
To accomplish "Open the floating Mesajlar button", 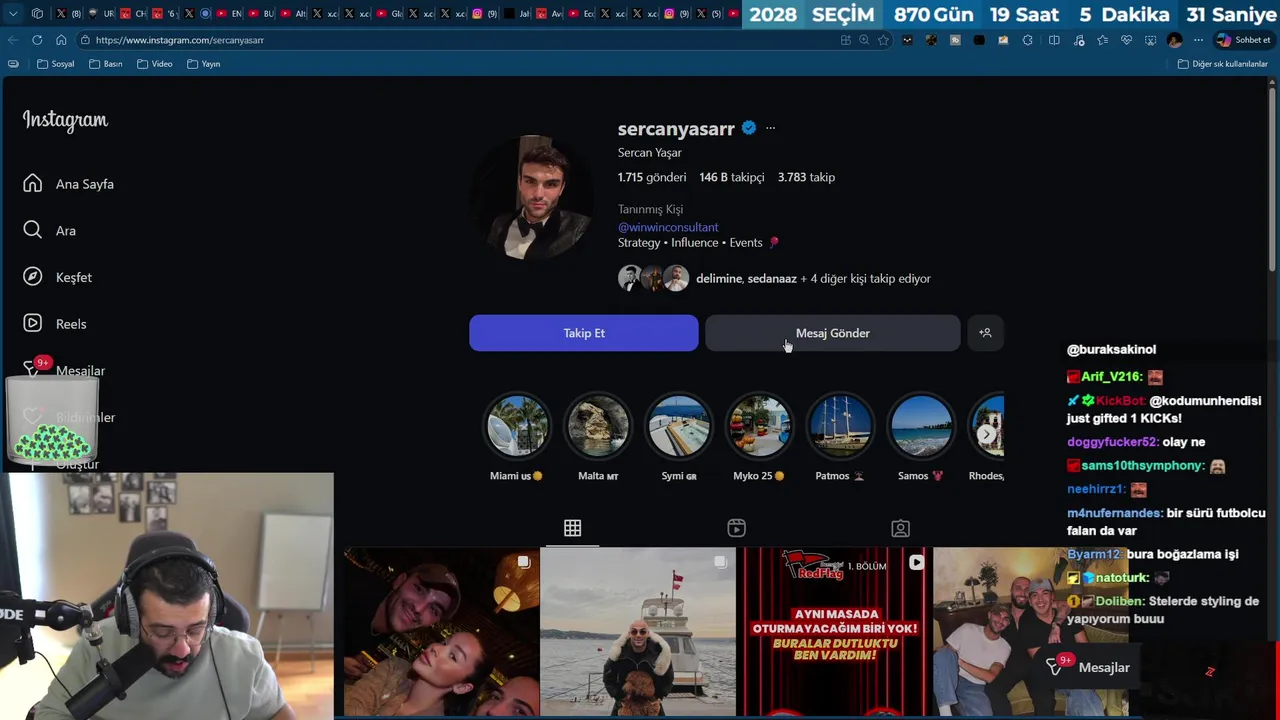I will 1089,667.
